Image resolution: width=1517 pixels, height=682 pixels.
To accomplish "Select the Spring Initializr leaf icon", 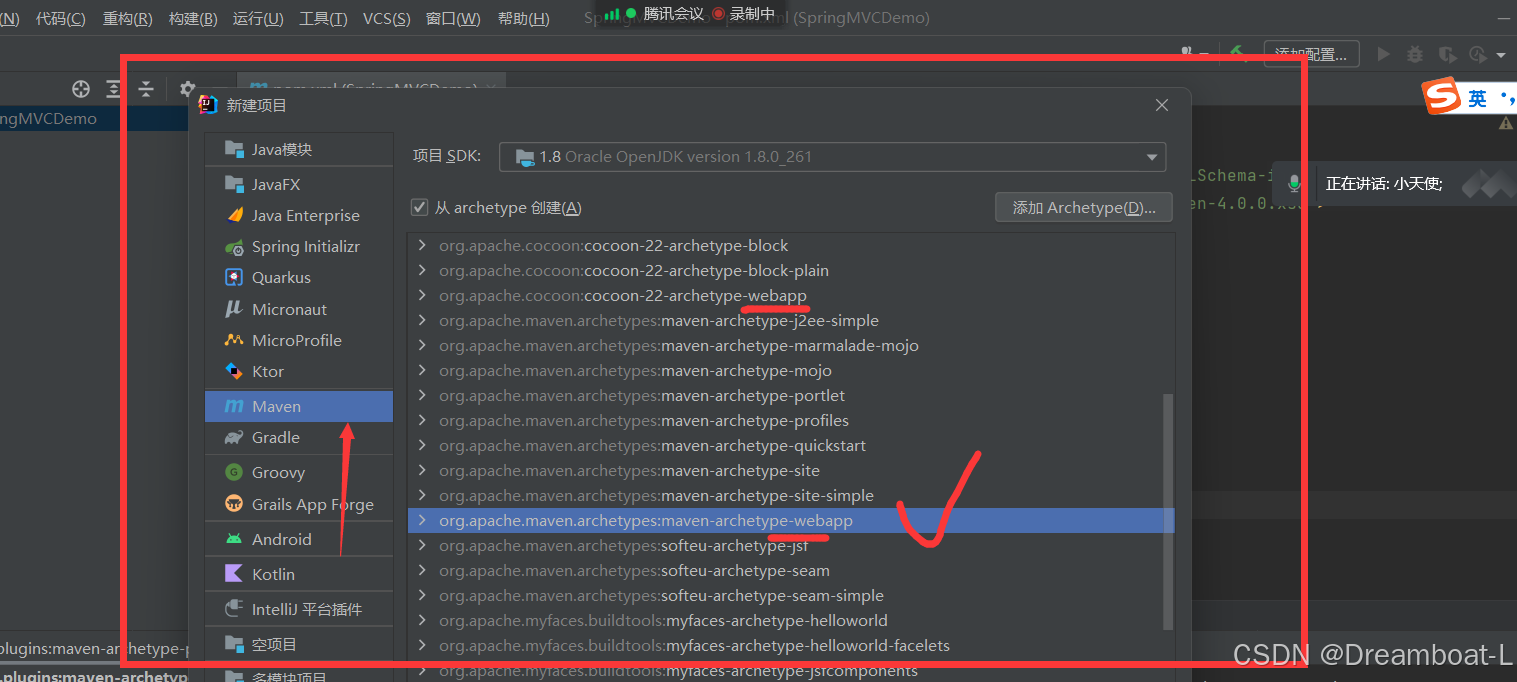I will 234,246.
